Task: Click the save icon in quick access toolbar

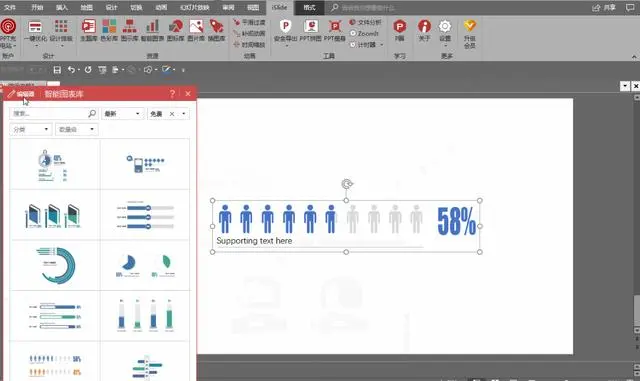Action: coord(57,70)
